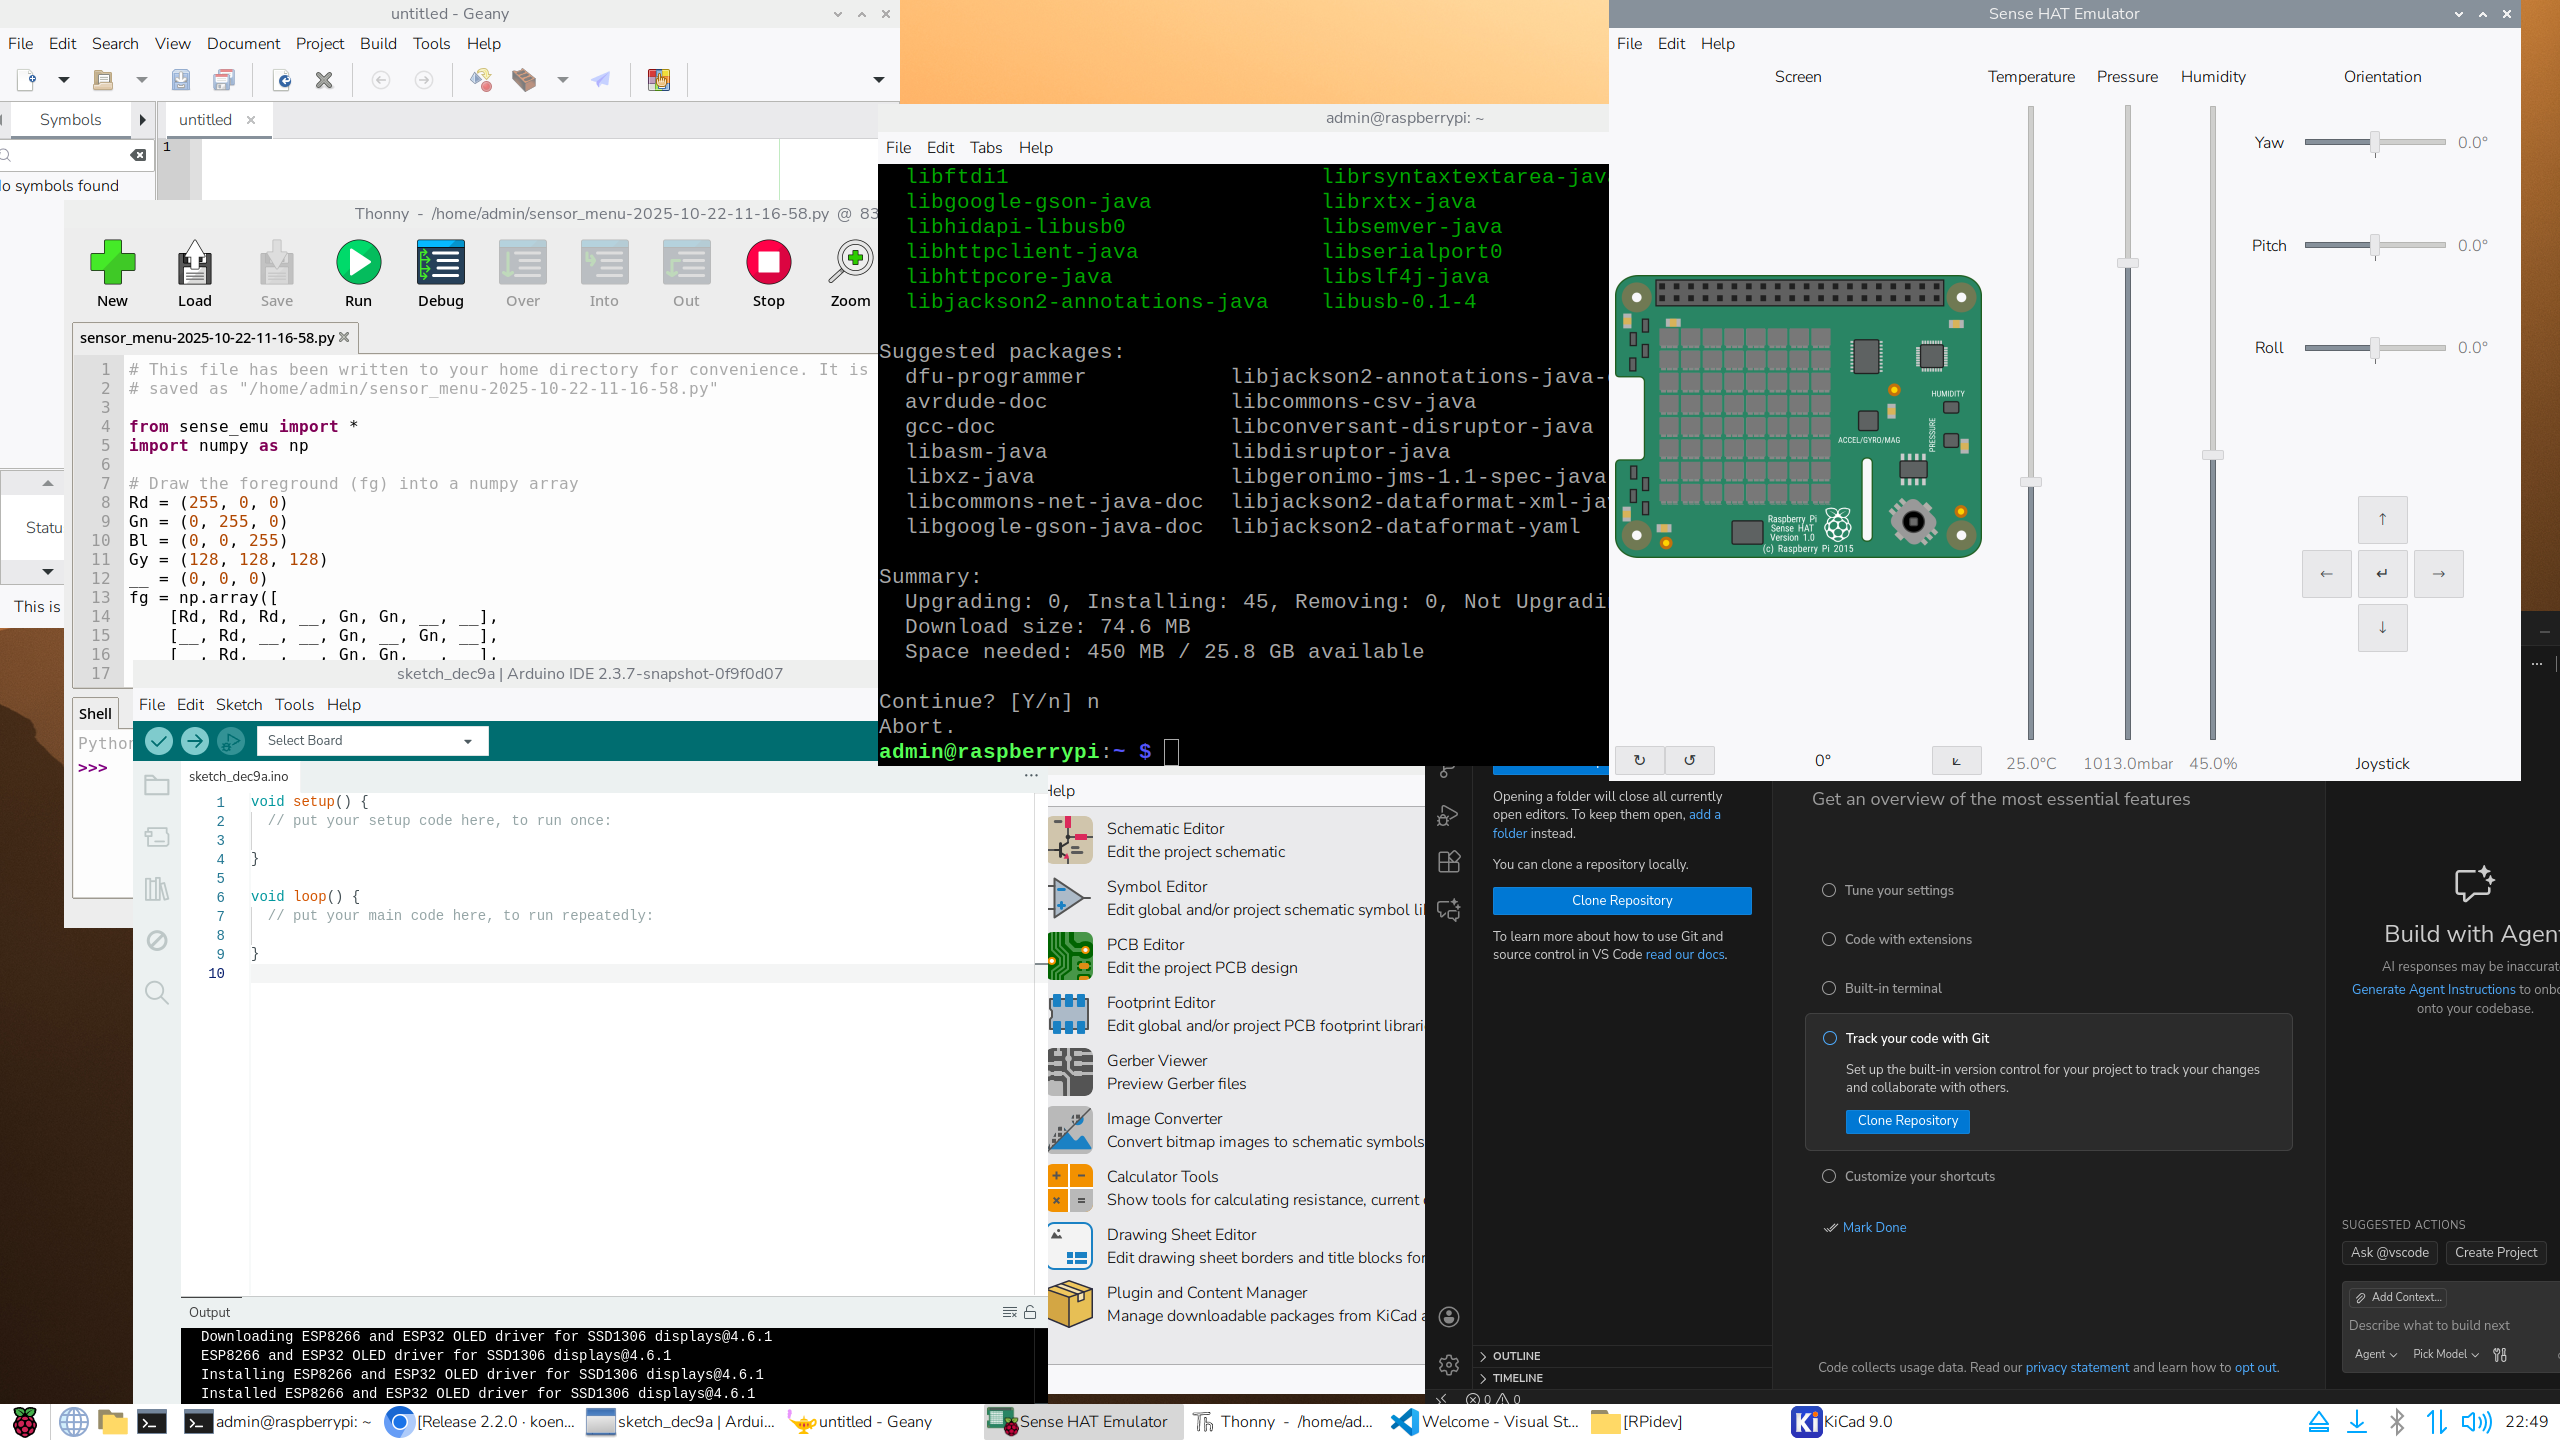
Task: Open VS Code Extensions sidebar icon
Action: 1449,862
